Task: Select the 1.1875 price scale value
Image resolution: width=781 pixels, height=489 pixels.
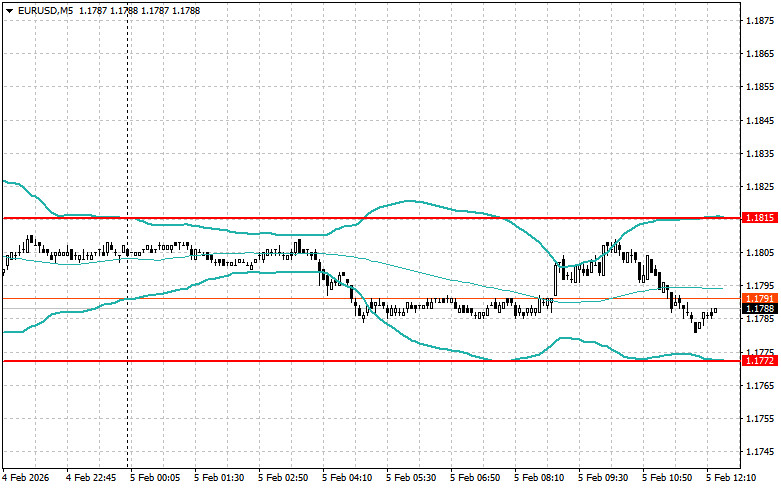Action: pyautogui.click(x=760, y=20)
